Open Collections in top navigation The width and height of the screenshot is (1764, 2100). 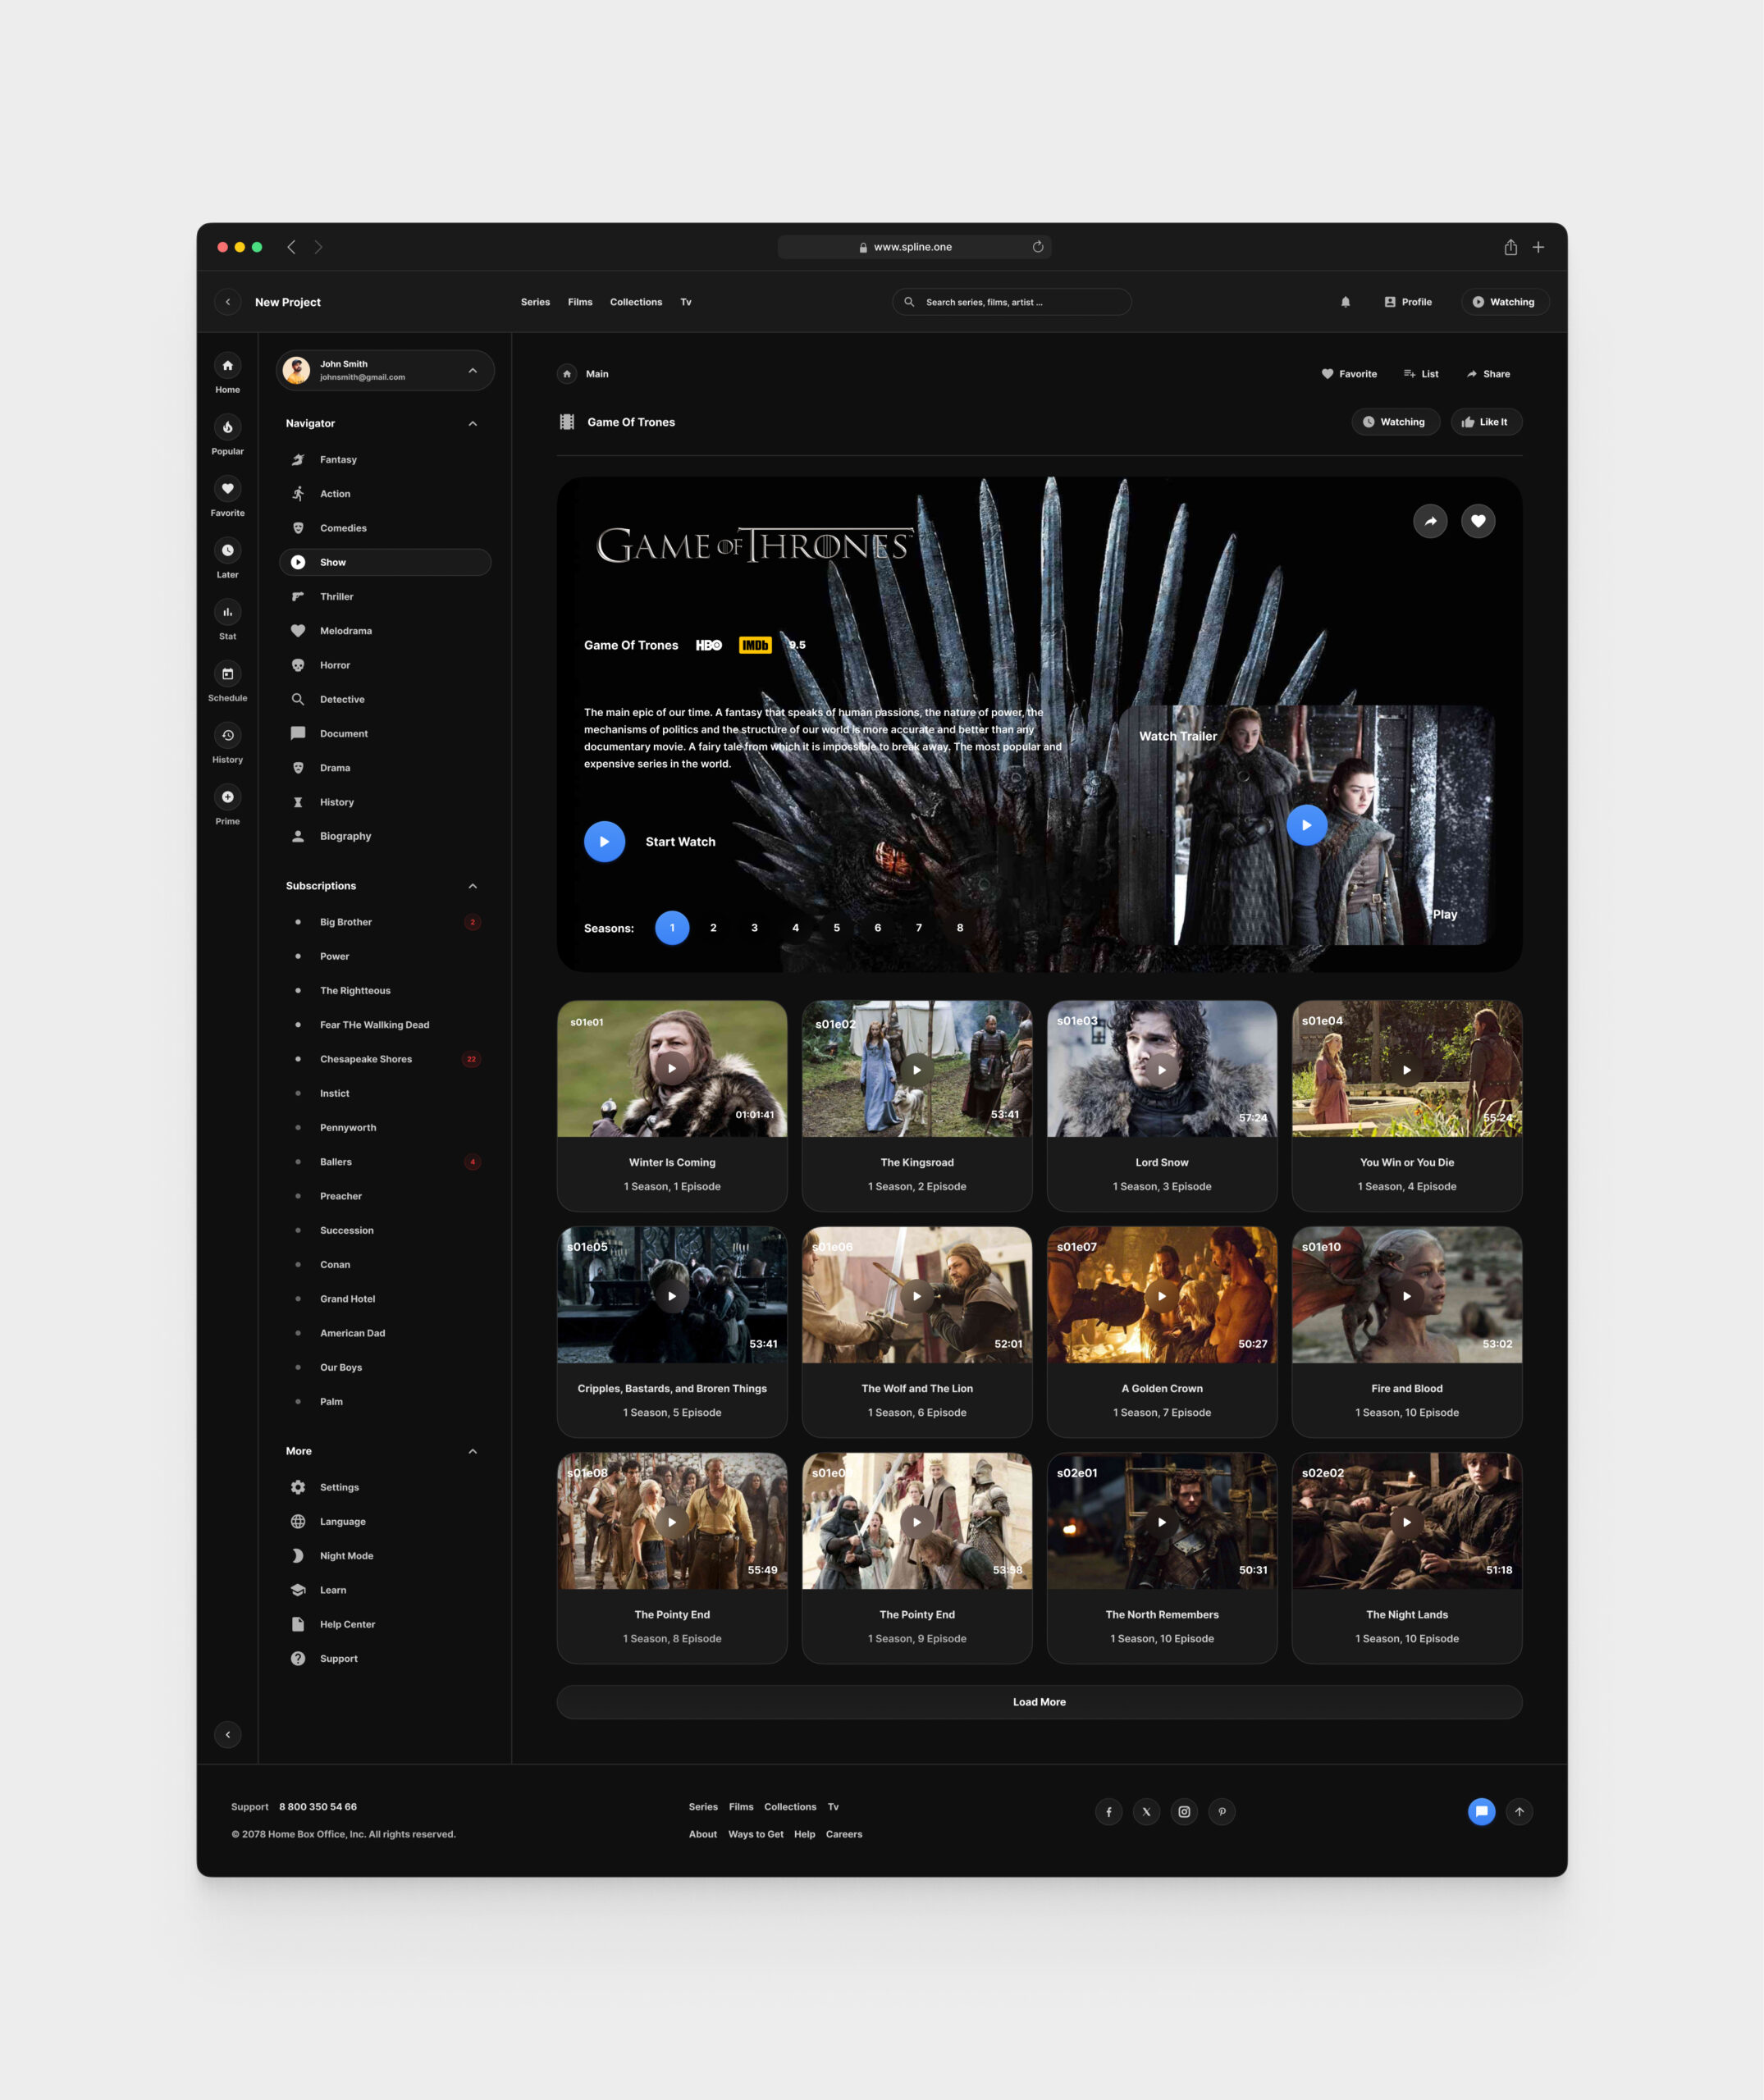click(636, 302)
